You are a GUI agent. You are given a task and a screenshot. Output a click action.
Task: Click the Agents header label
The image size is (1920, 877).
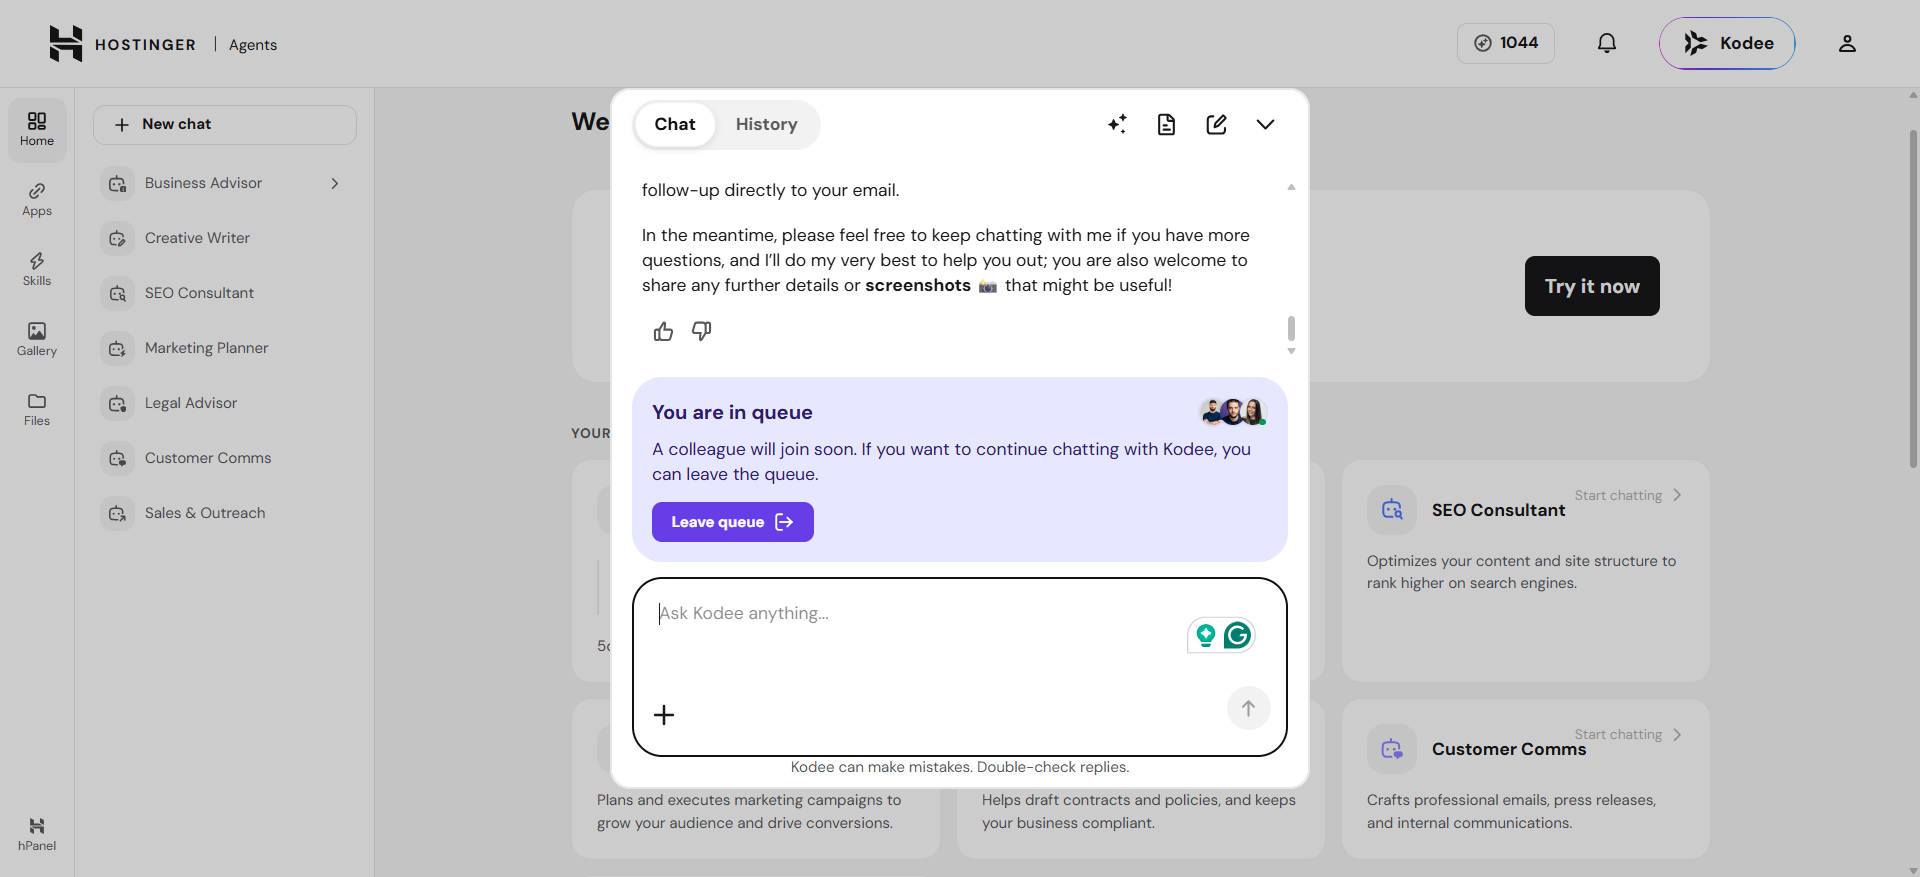253,44
